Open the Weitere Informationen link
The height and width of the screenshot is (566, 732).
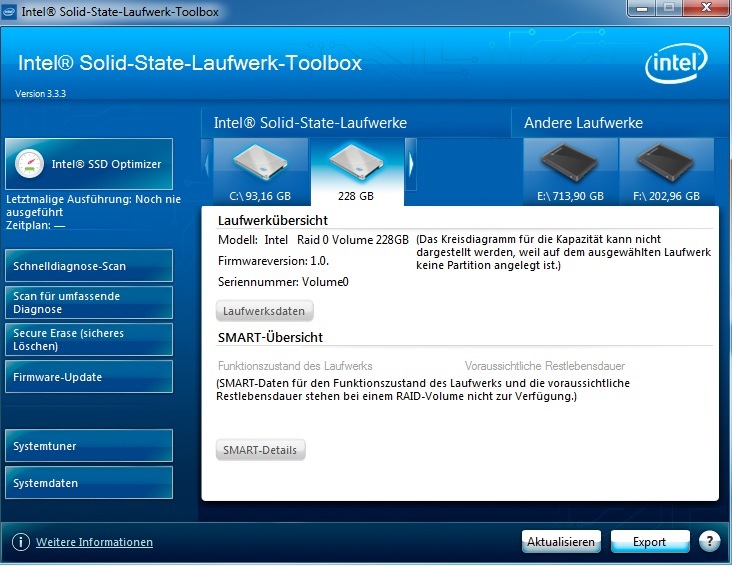click(94, 542)
